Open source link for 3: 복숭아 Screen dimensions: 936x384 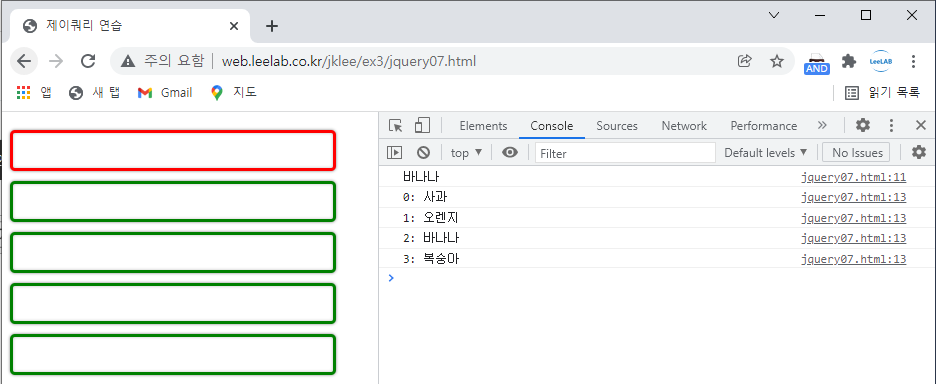tap(854, 259)
